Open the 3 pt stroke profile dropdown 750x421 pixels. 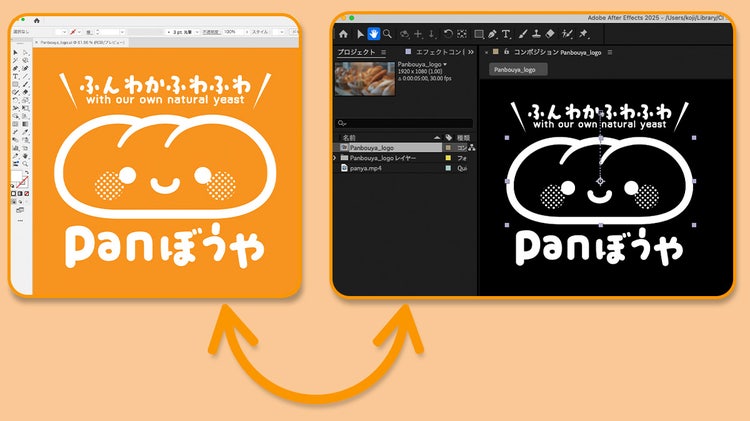coord(197,32)
